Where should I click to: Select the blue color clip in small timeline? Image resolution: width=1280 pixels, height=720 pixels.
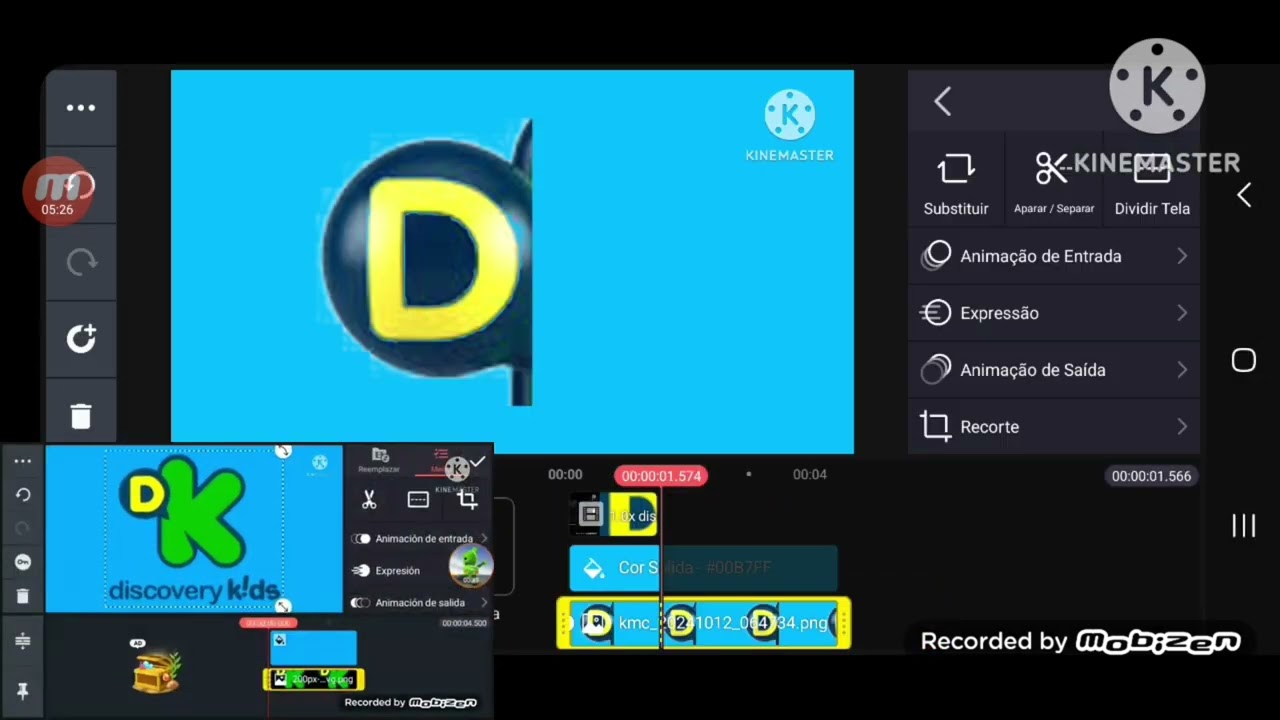tap(313, 648)
